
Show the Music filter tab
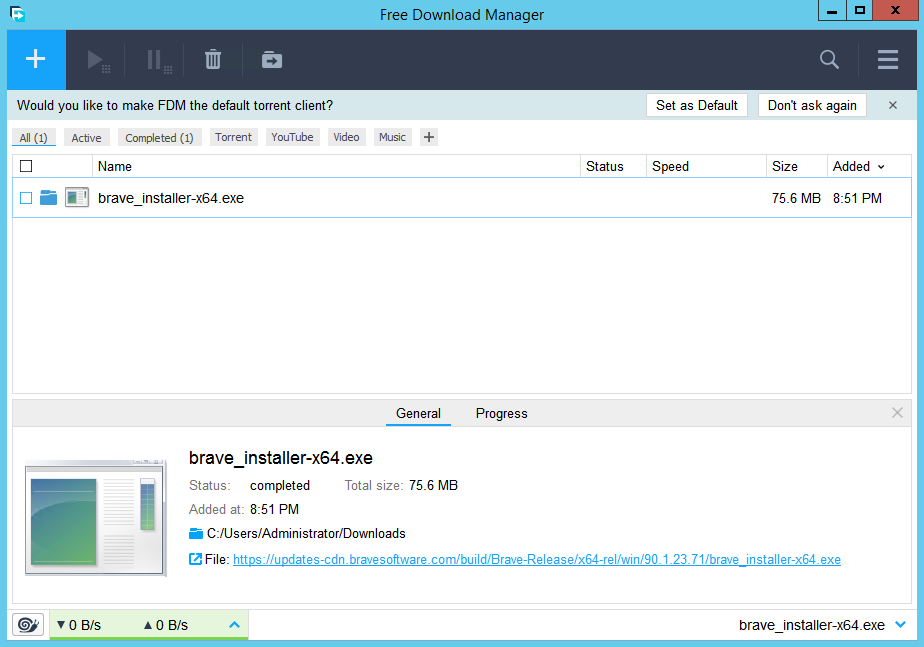(392, 137)
